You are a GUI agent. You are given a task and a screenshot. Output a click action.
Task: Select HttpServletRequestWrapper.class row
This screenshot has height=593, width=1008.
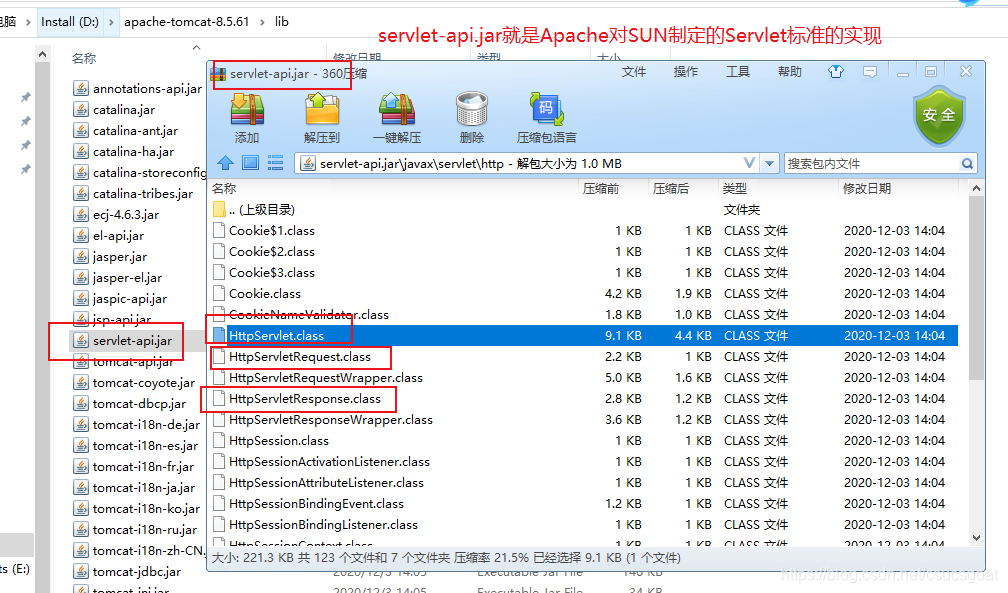coord(584,378)
